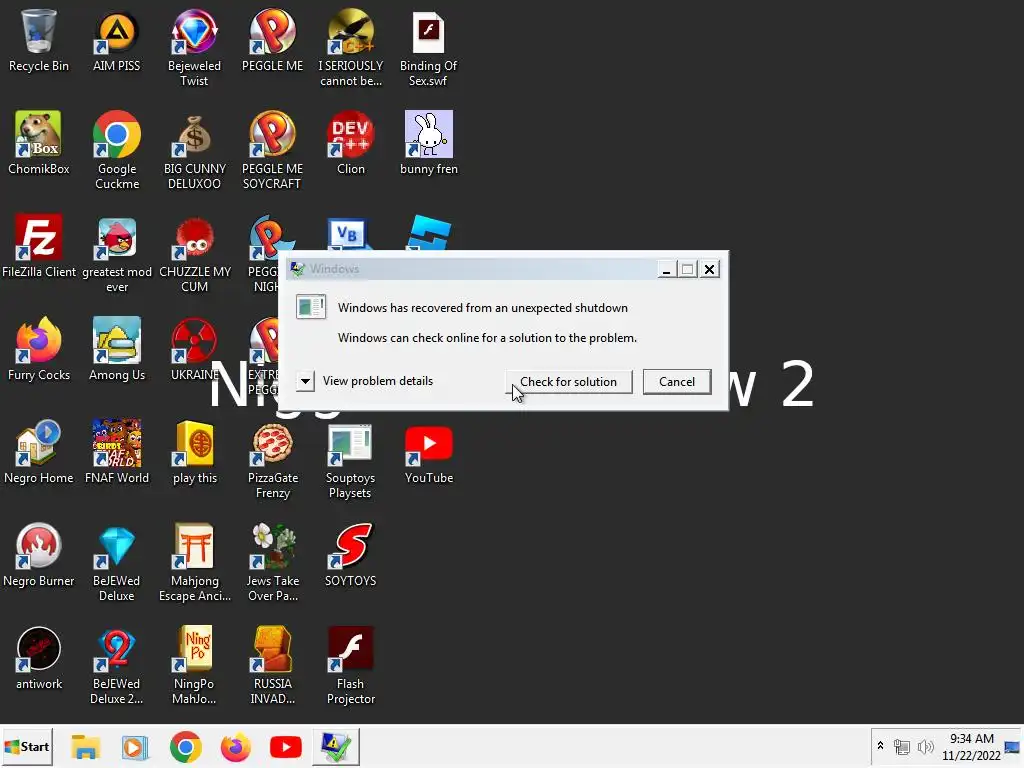The image size is (1024, 768).
Task: Select the NingPo MahJo... shortcut
Action: pos(194,666)
